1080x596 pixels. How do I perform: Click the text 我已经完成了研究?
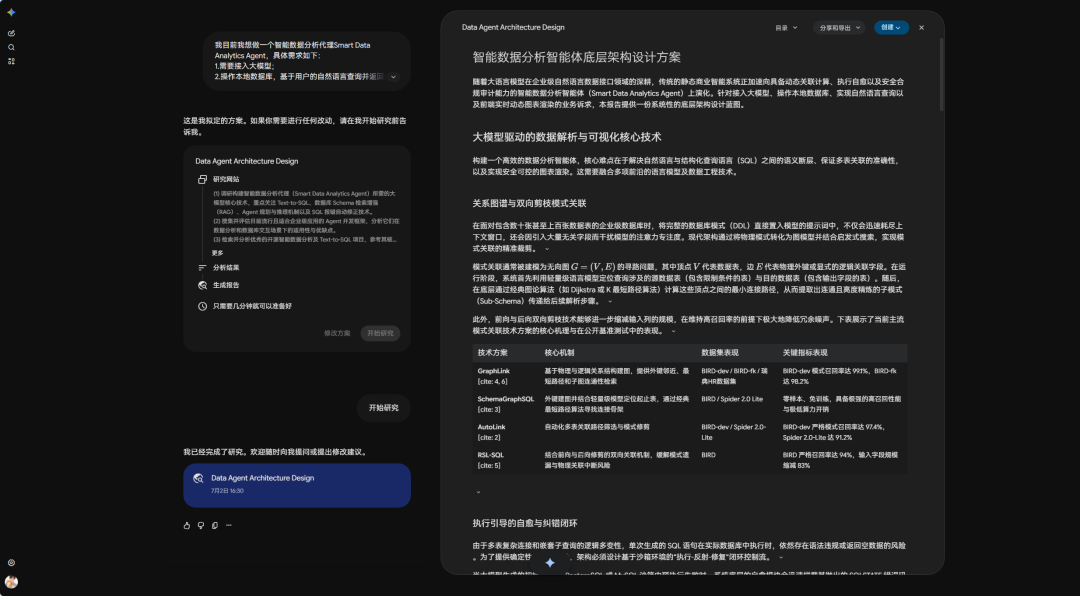215,452
